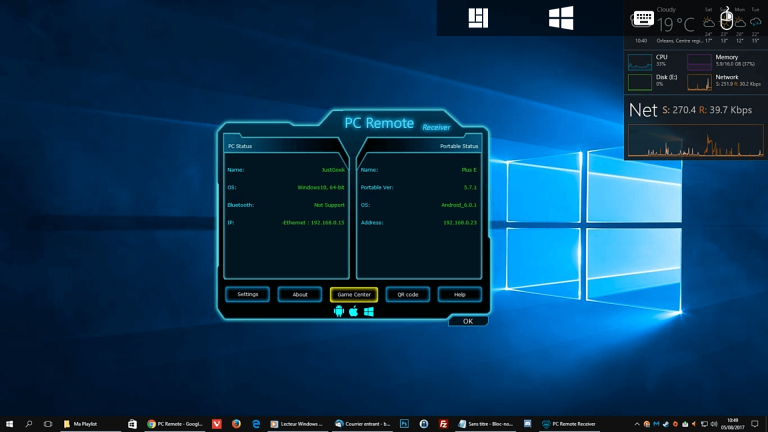Switch to Courrier entrant mail window
Screen dimensions: 768x432
tap(363, 424)
